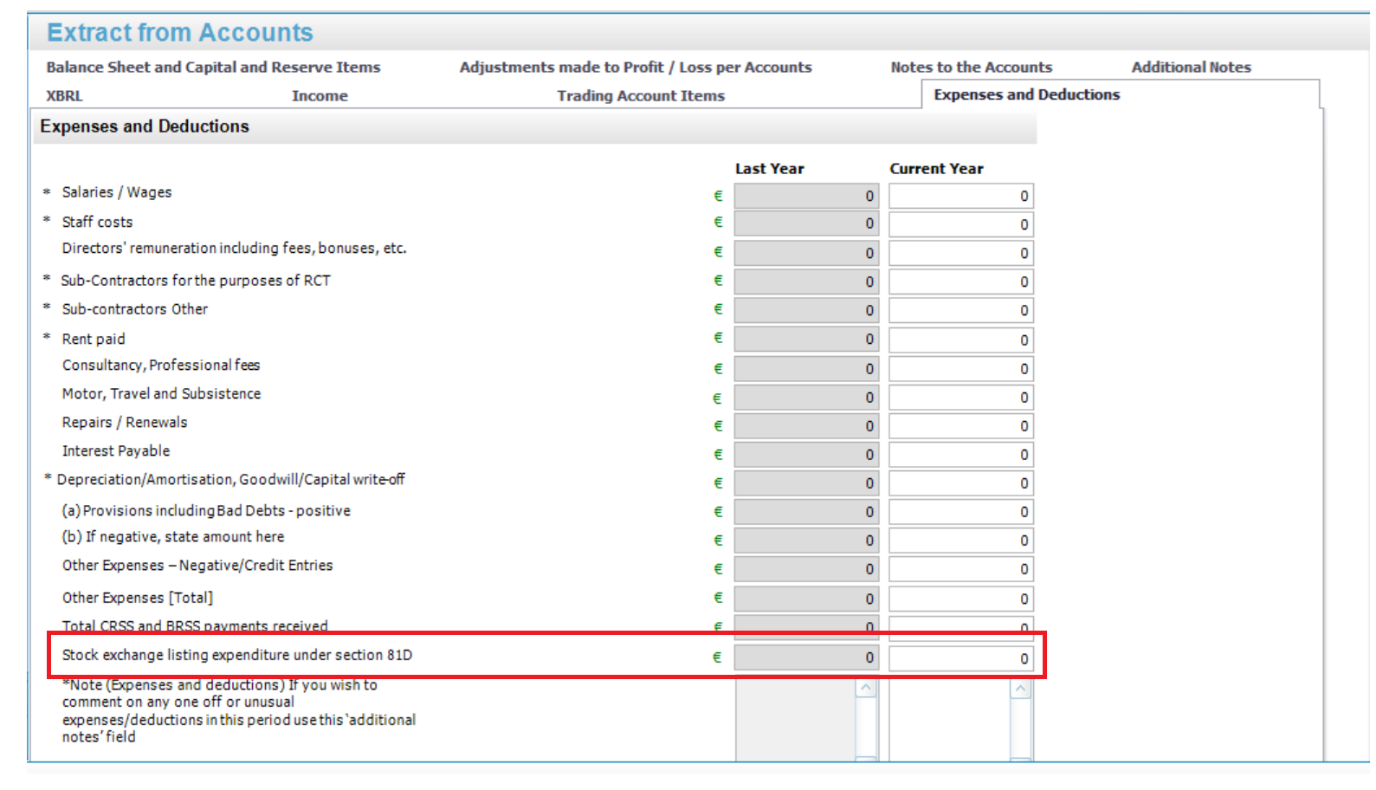Screen dimensions: 1376x790
Task: Click Last Year Other Expenses [Total] field
Action: coord(806,599)
